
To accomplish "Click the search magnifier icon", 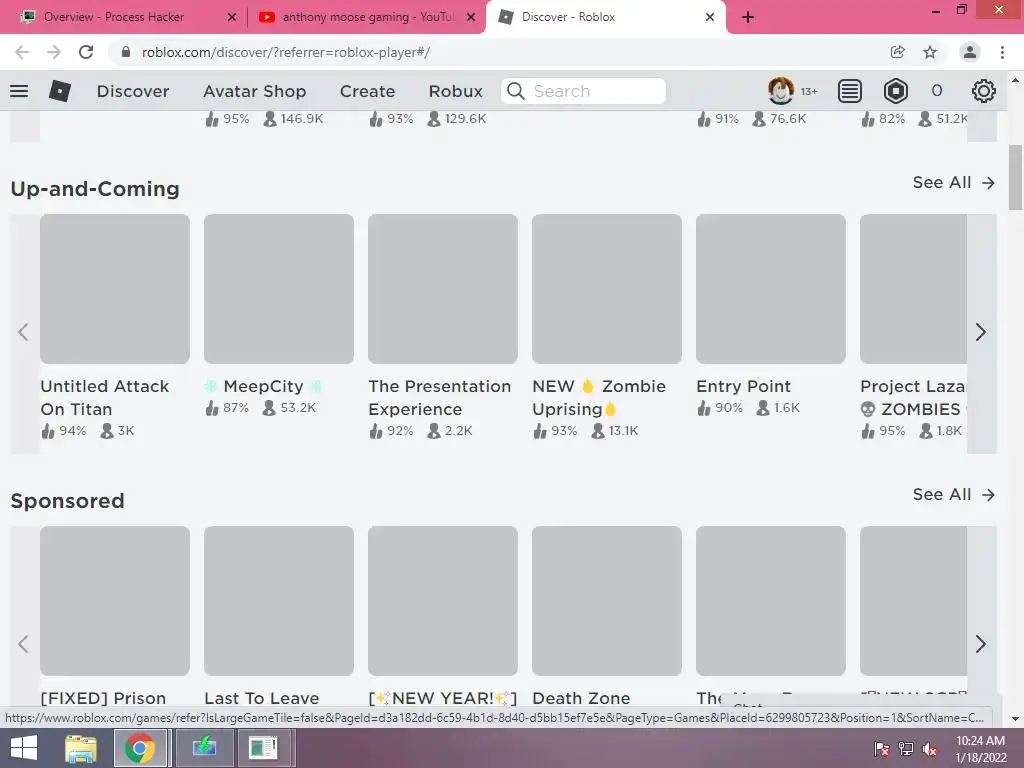I will click(x=516, y=91).
